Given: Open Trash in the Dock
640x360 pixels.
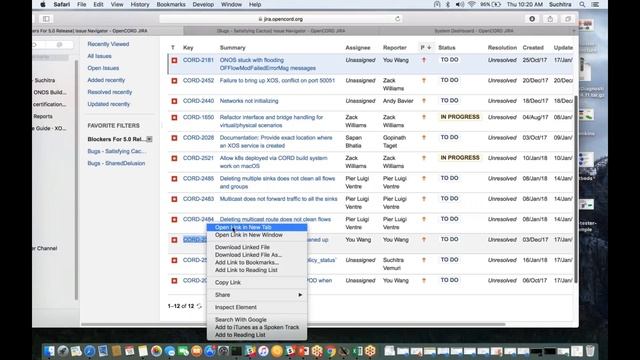Looking at the screenshot, I should [590, 351].
